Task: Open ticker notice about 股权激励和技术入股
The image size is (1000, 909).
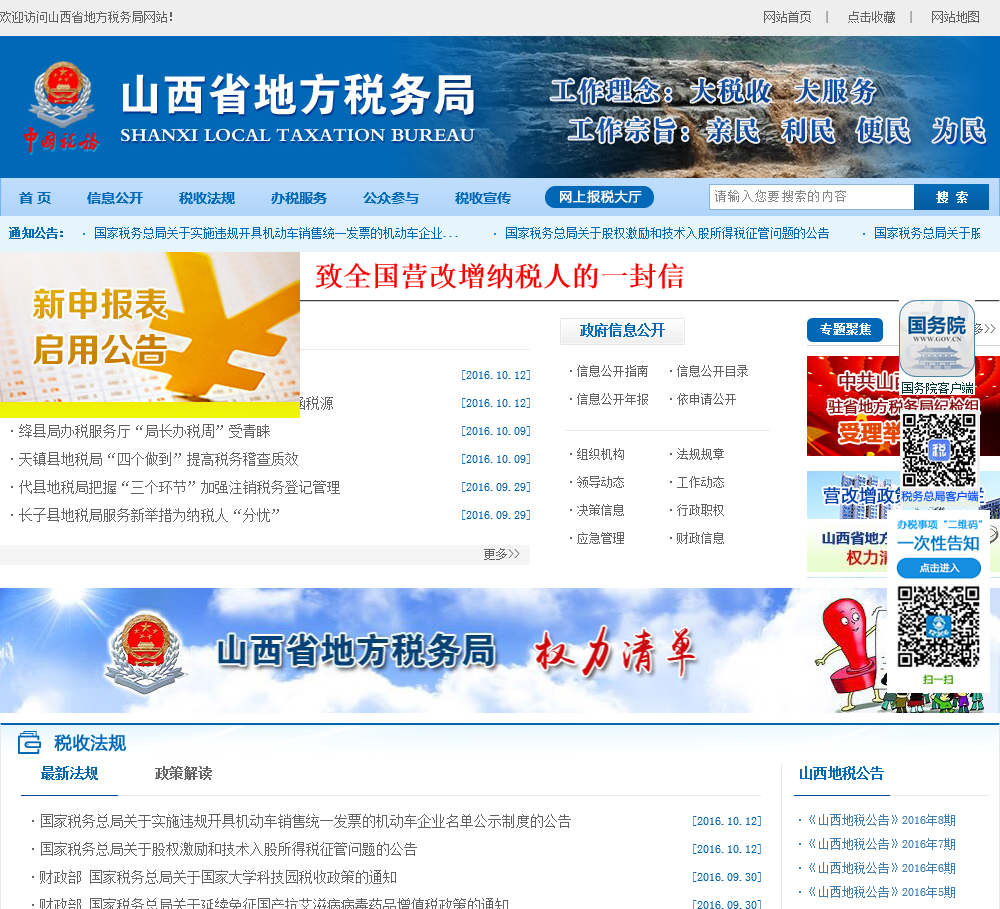Action: coord(667,233)
